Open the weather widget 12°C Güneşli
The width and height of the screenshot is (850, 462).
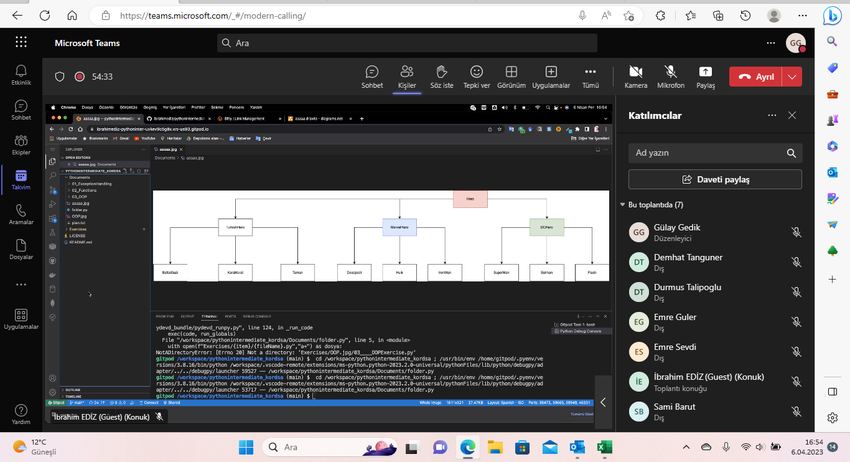click(35, 447)
